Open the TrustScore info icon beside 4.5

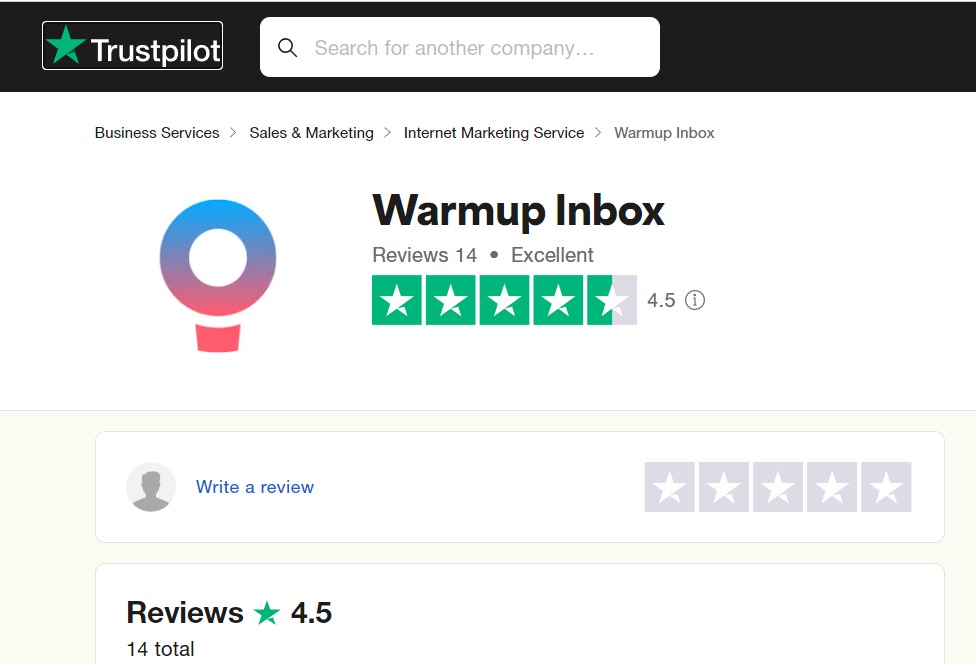[695, 300]
